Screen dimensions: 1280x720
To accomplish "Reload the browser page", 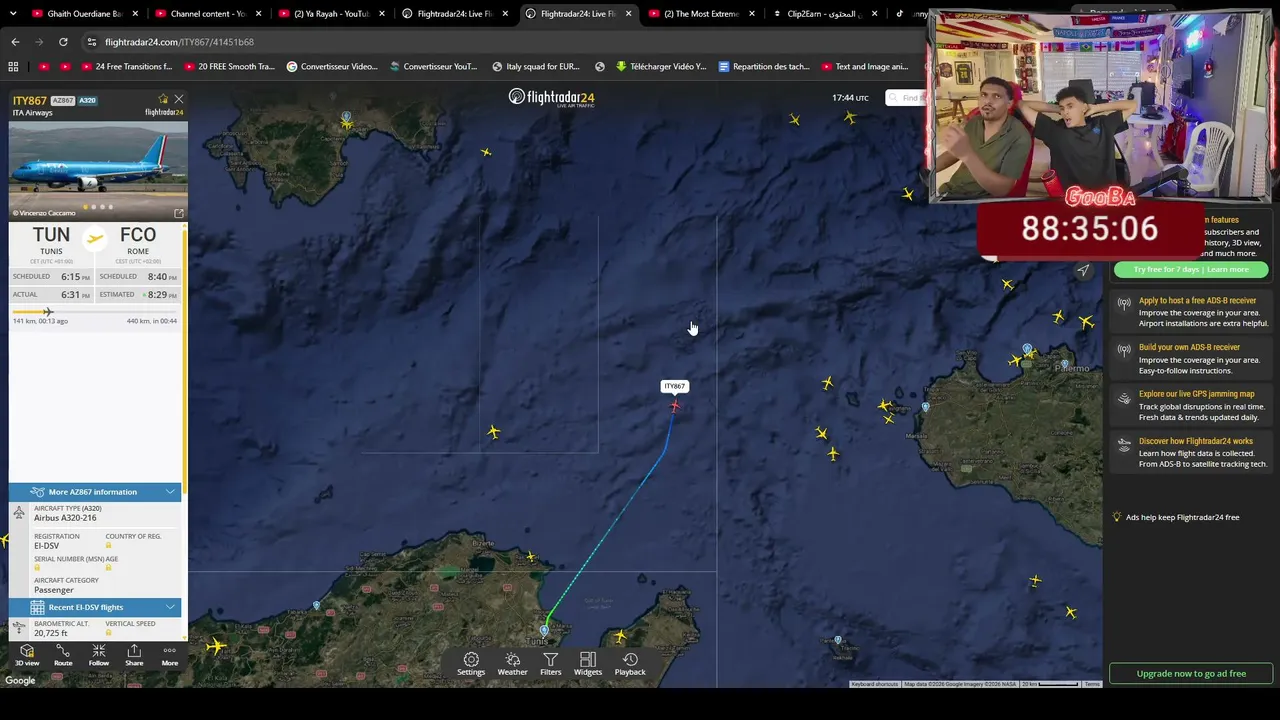I will (x=63, y=42).
